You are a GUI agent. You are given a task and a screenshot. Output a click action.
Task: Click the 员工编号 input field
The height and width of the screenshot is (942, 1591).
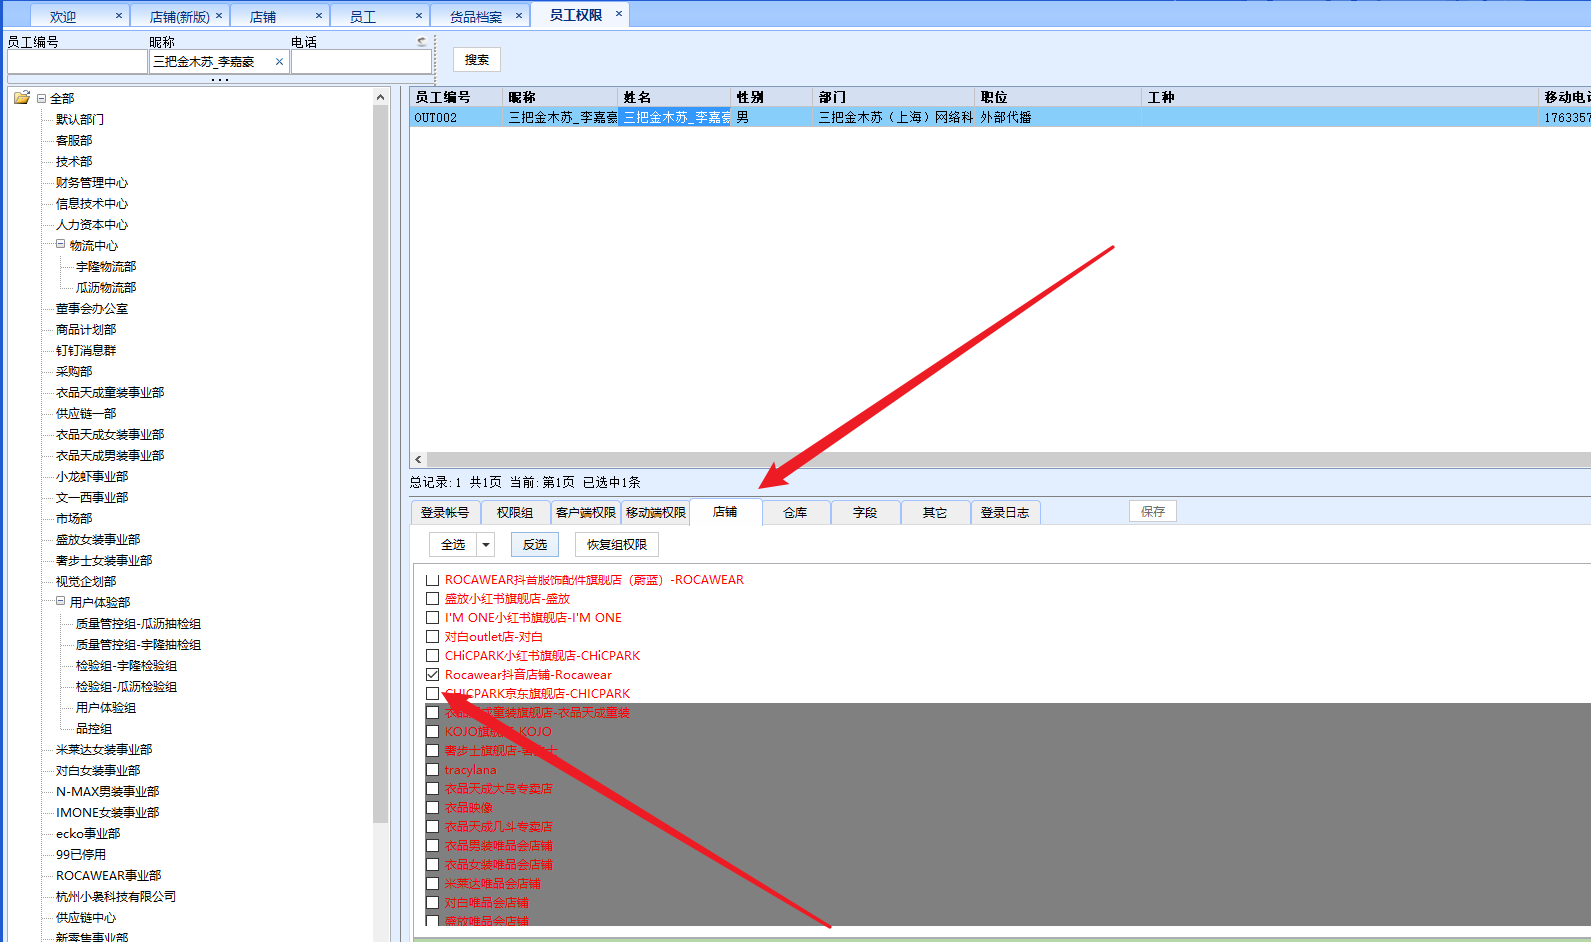click(77, 62)
